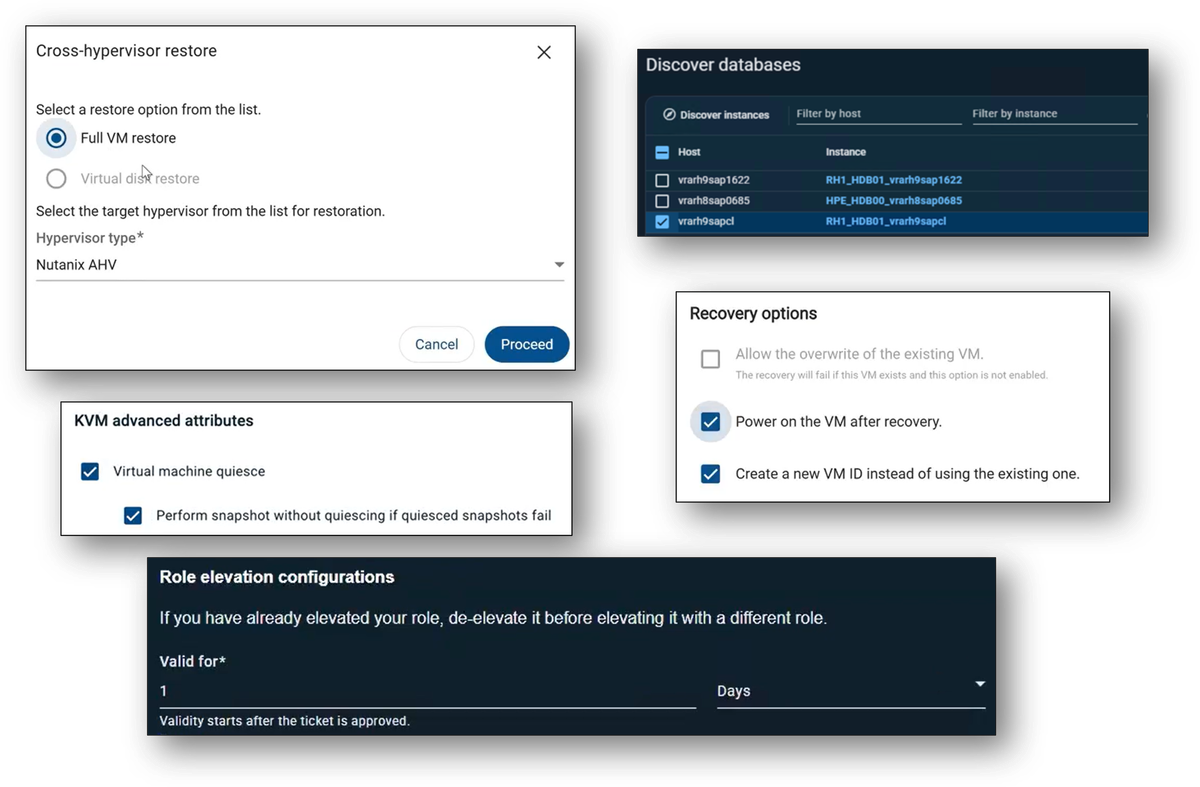This screenshot has width=1200, height=787.
Task: Toggle the select-all Host header checkbox
Action: [662, 153]
